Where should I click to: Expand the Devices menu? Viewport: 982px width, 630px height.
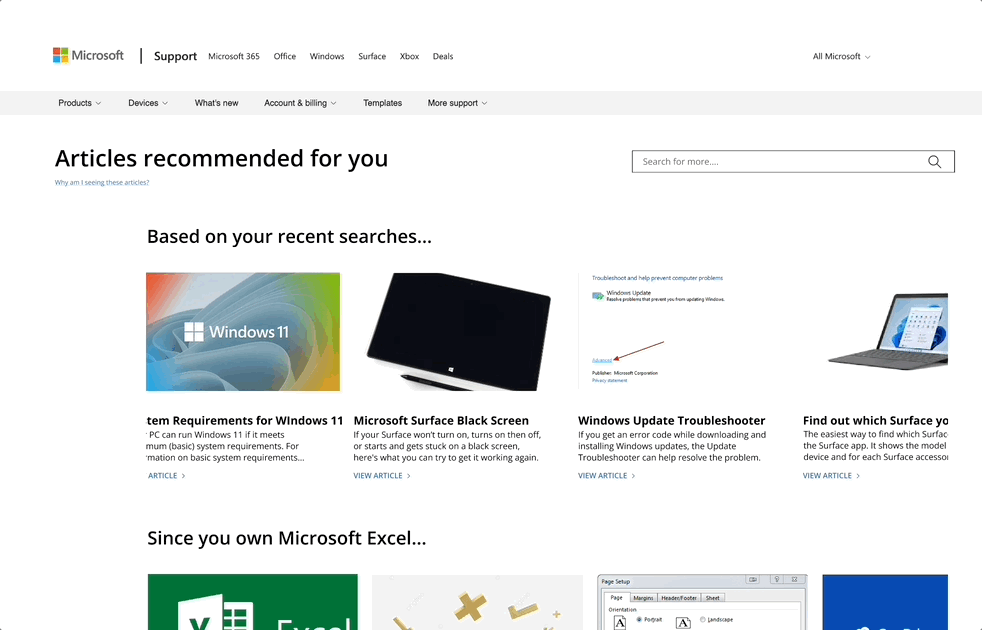[x=147, y=102]
